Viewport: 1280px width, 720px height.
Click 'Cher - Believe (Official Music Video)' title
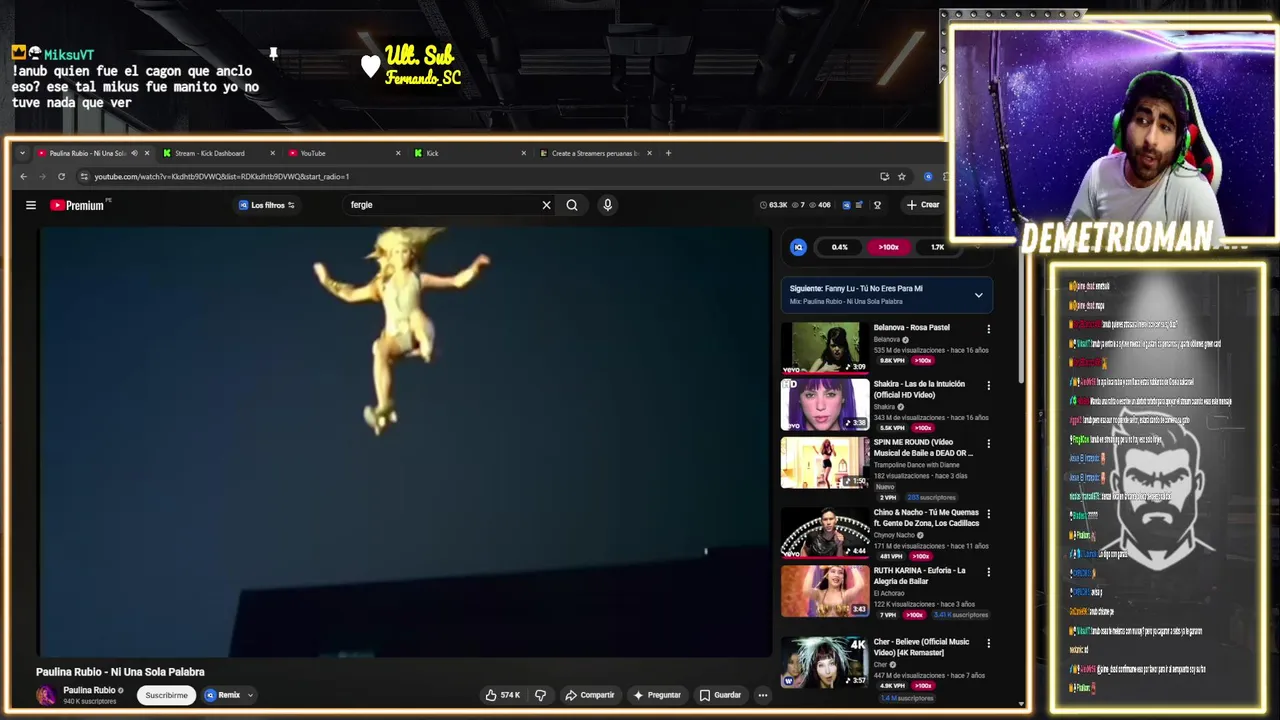pos(921,647)
